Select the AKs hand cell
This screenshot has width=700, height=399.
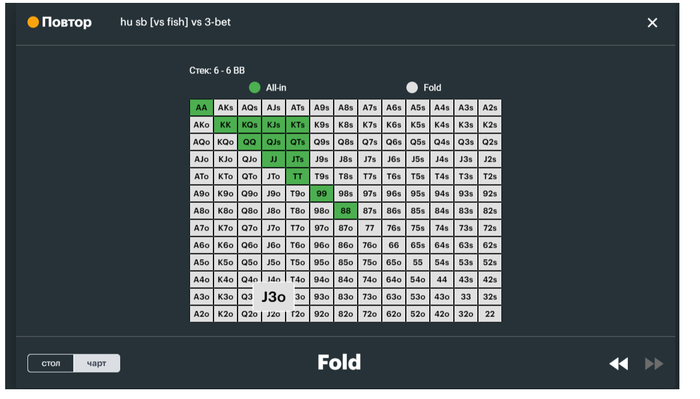pyautogui.click(x=225, y=108)
